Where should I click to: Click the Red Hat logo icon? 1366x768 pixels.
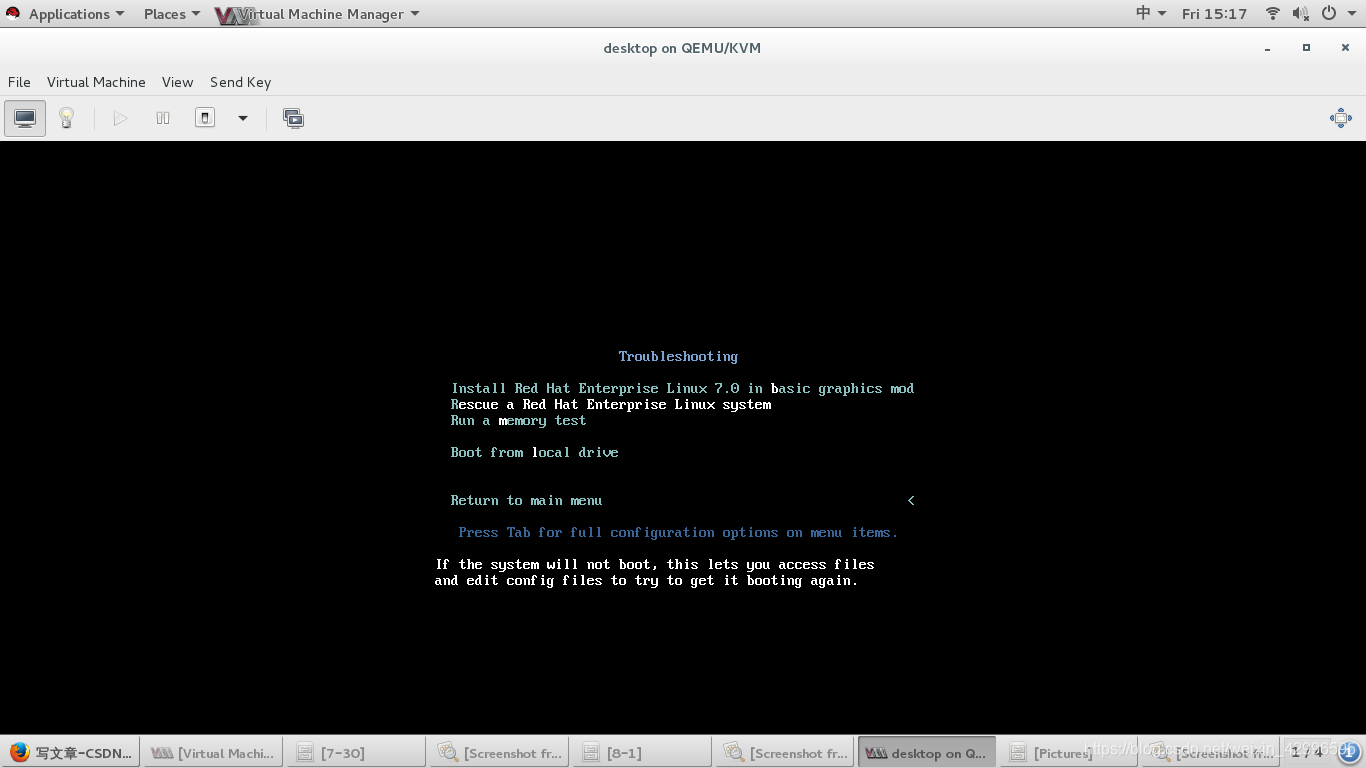(13, 13)
